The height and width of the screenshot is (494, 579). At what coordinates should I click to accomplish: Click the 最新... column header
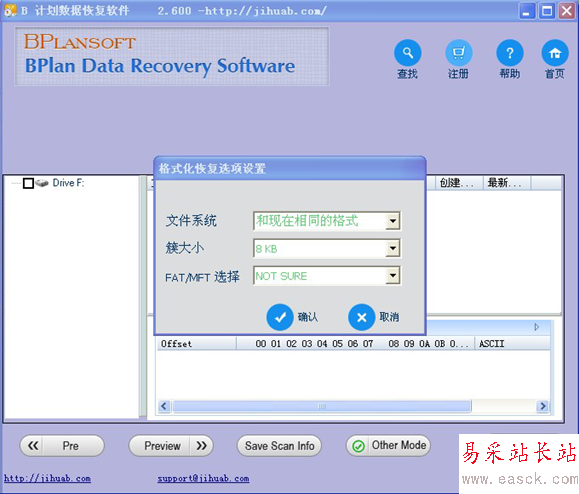(x=507, y=183)
